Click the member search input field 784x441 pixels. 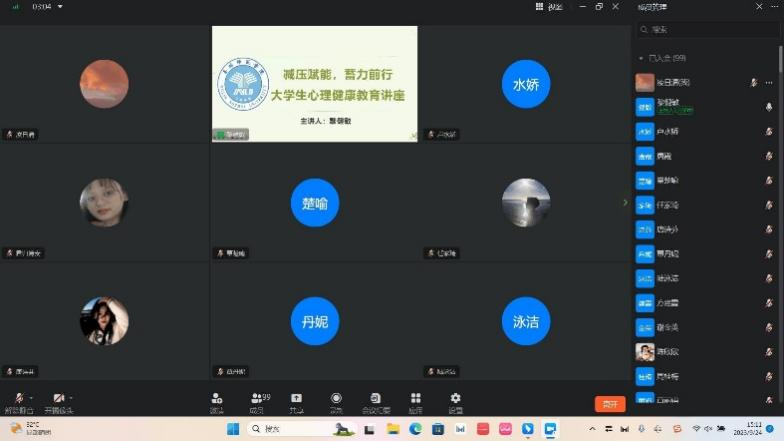click(708, 30)
